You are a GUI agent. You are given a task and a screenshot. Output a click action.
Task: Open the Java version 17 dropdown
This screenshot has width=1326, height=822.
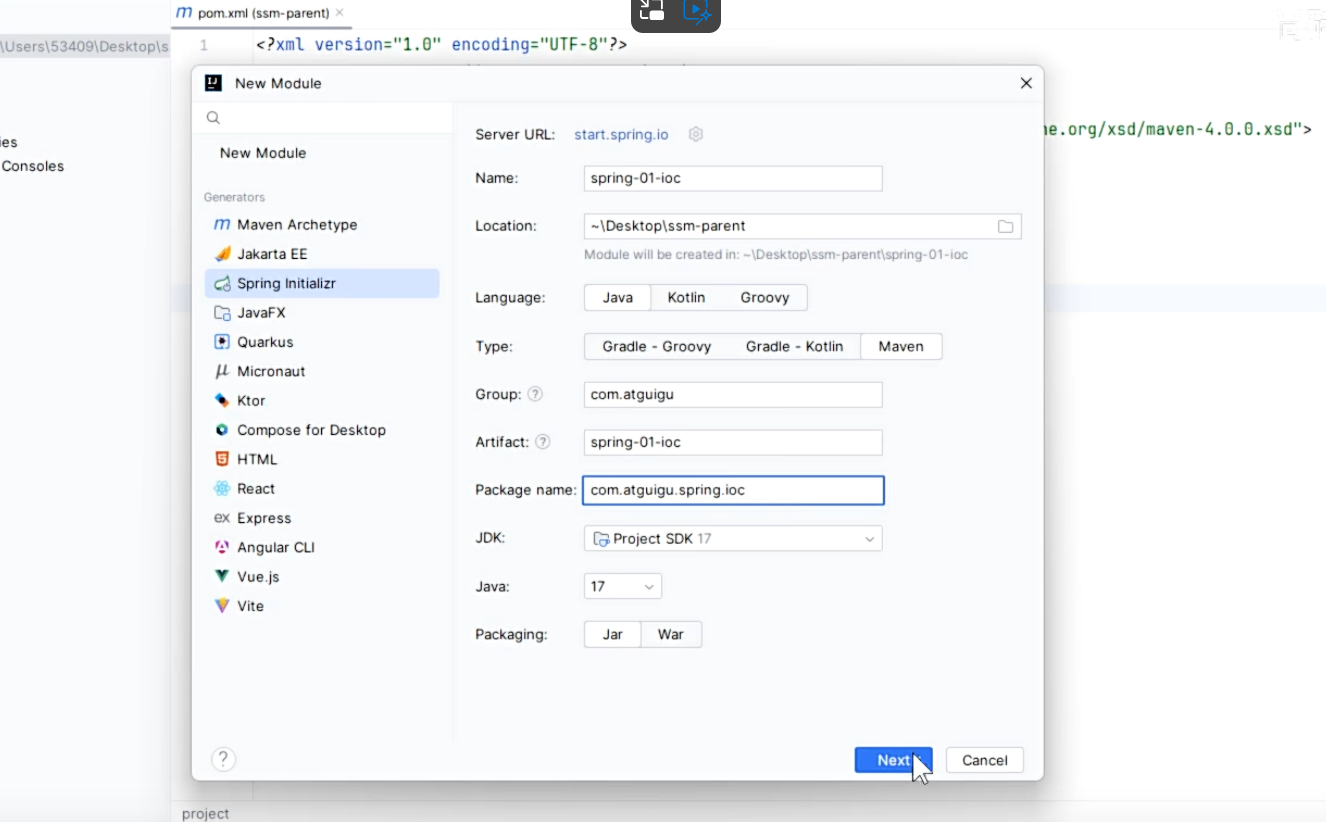pos(623,586)
